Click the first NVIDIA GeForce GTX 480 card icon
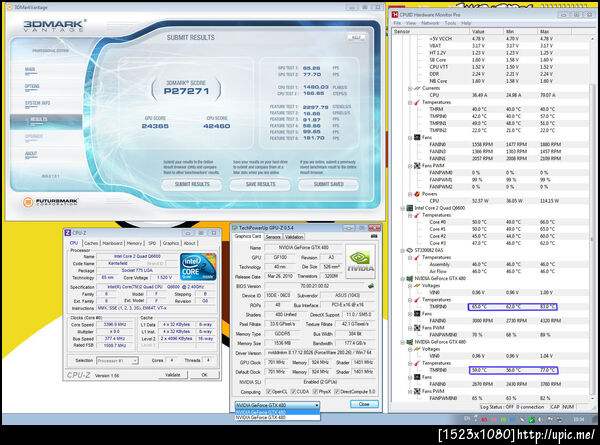600x445 pixels. tap(409, 279)
